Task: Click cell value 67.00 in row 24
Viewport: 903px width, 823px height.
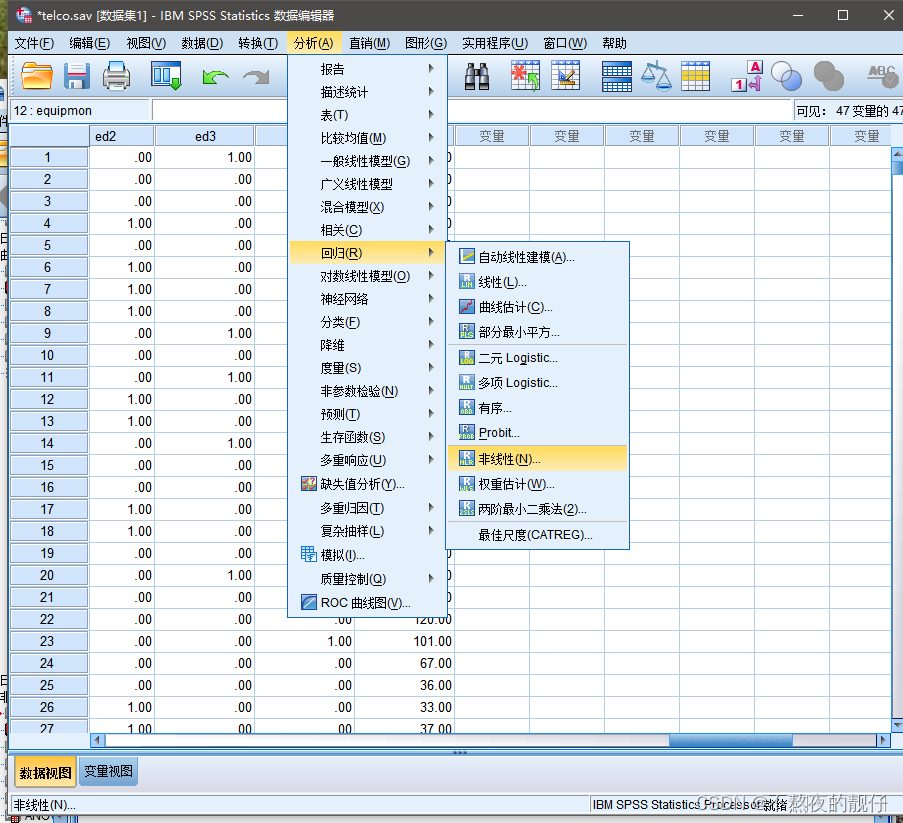Action: click(404, 663)
